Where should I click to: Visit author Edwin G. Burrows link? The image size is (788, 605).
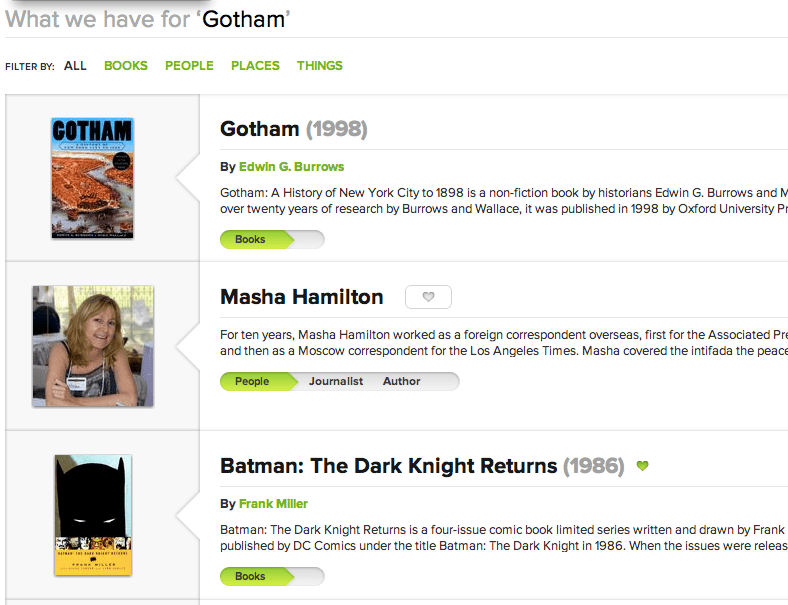coord(291,167)
